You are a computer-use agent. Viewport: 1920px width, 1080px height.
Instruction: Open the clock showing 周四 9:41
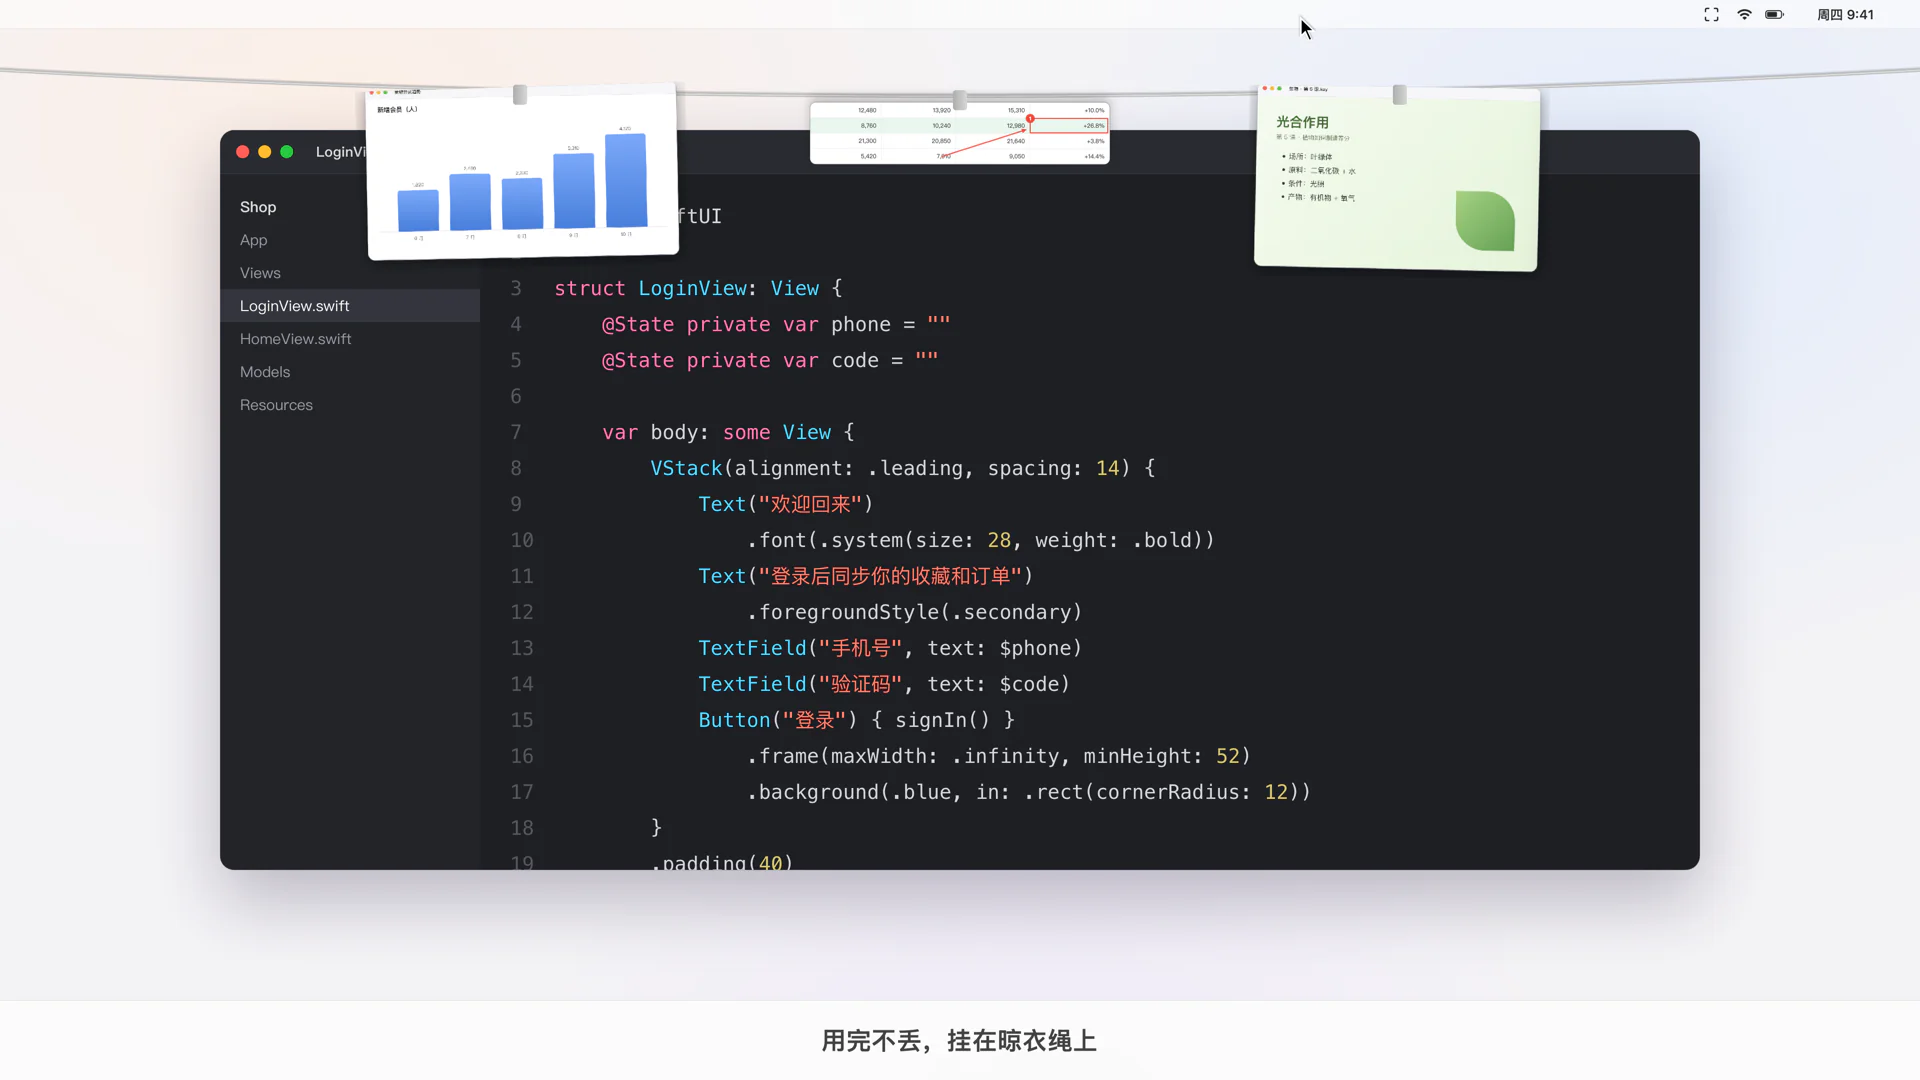(1845, 15)
